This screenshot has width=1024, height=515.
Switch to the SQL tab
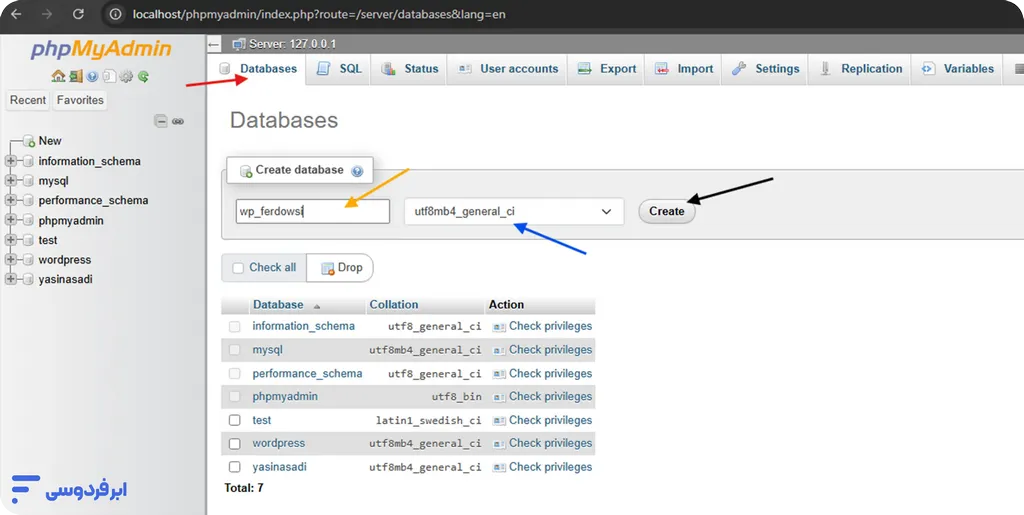click(x=339, y=69)
